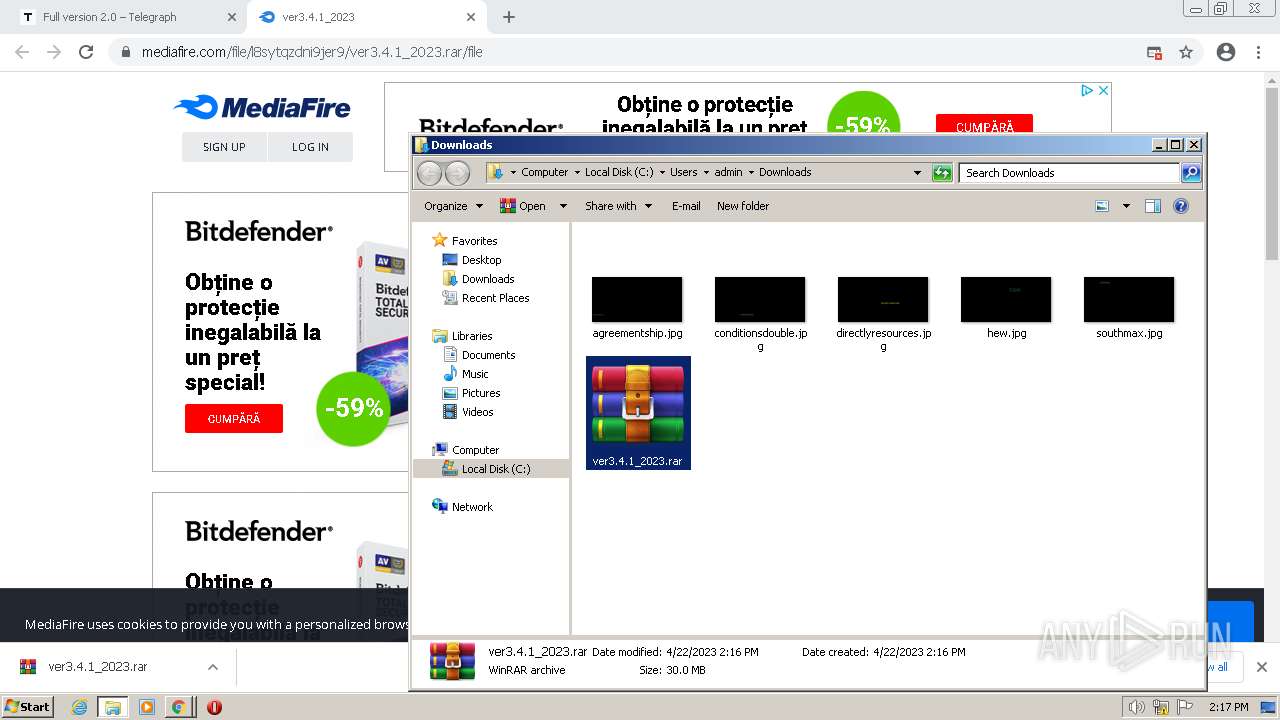This screenshot has width=1280, height=720.
Task: Bookmark this page with the star icon
Action: coord(1186,52)
